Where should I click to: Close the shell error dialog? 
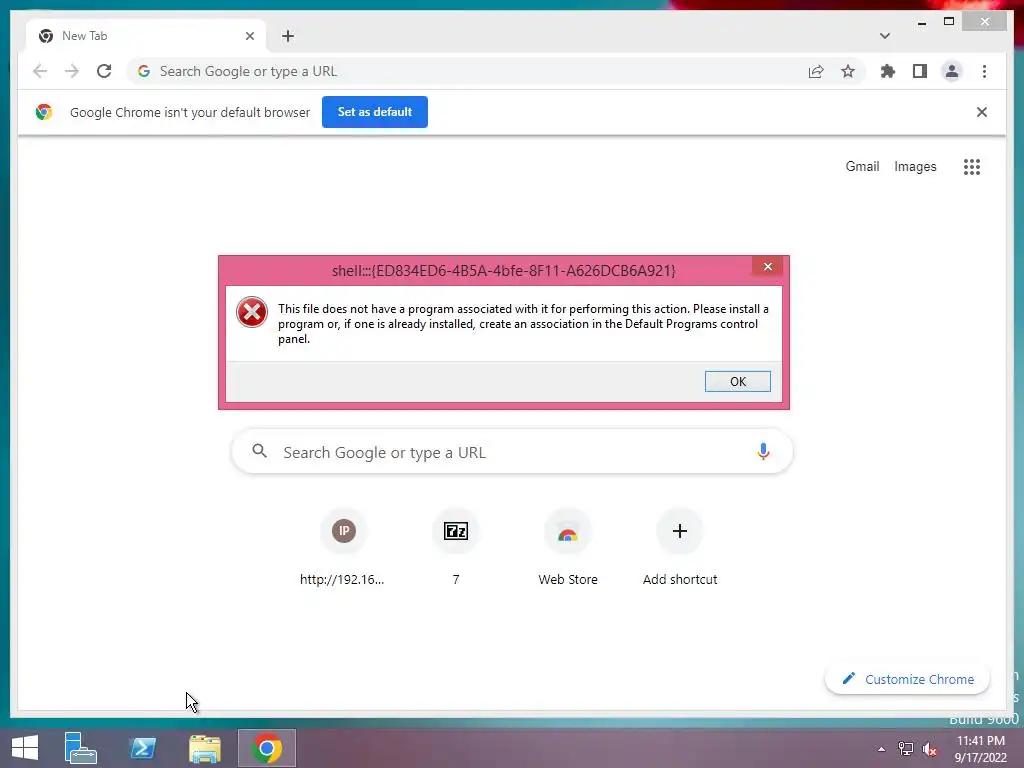tap(767, 266)
